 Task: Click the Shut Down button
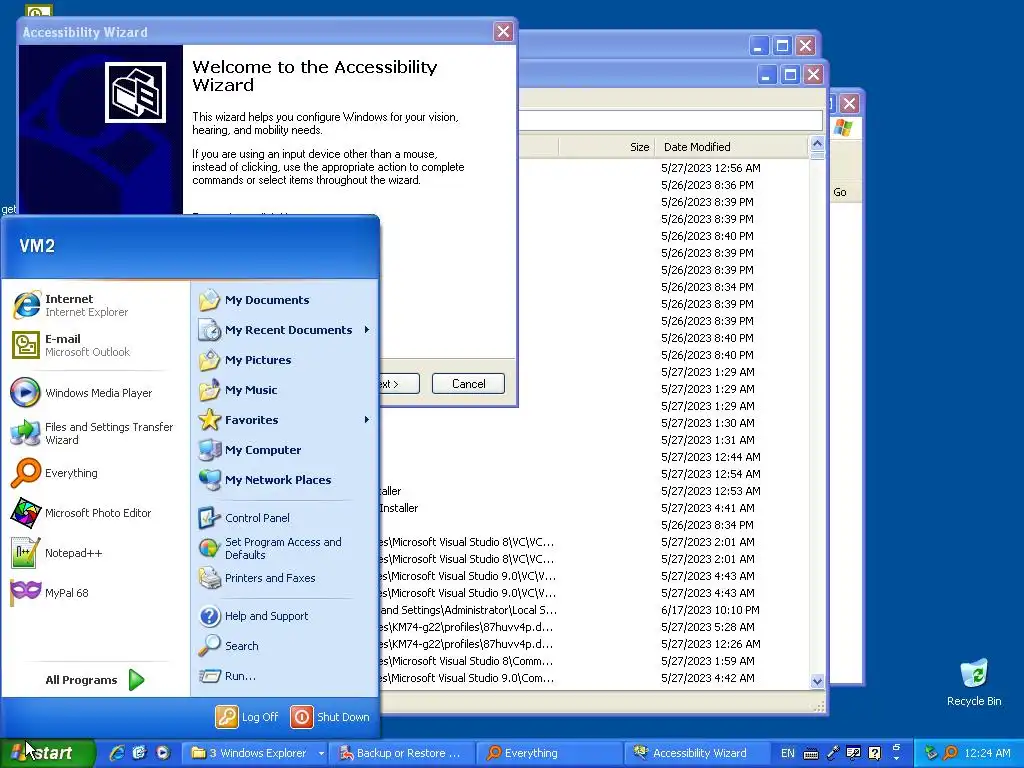[x=330, y=716]
